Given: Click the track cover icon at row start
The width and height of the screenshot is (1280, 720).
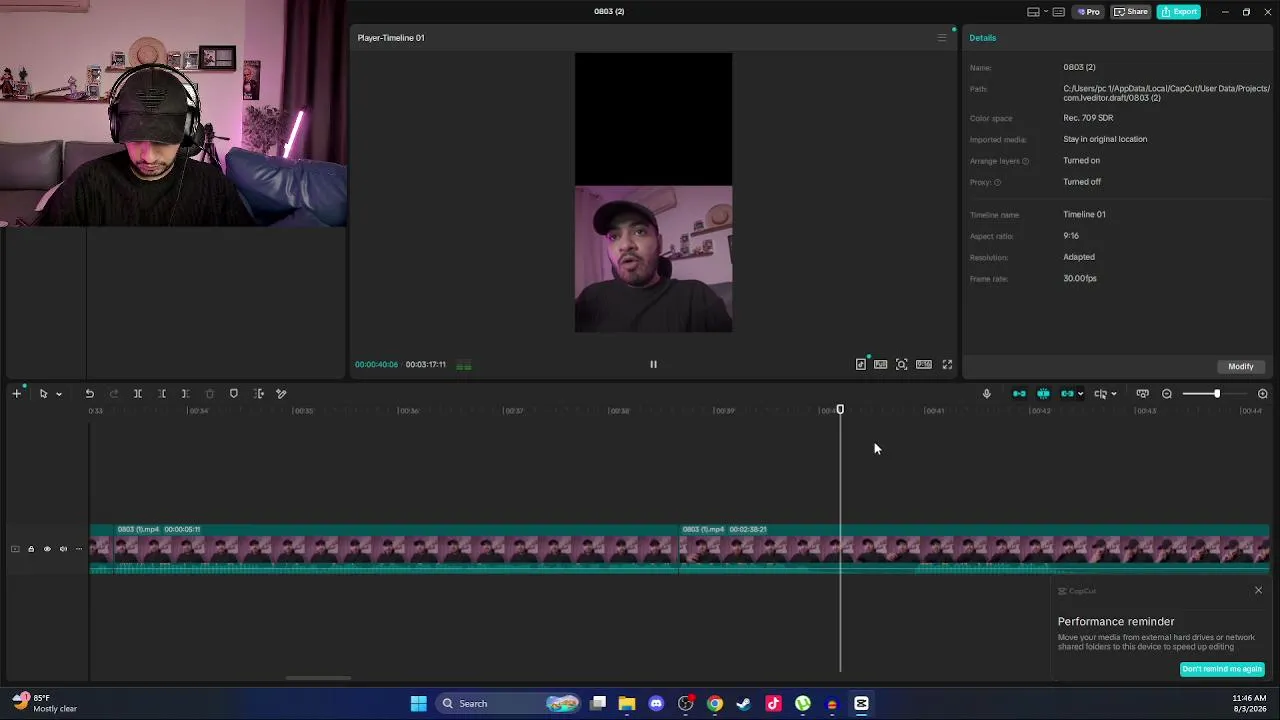Looking at the screenshot, I should pyautogui.click(x=14, y=549).
